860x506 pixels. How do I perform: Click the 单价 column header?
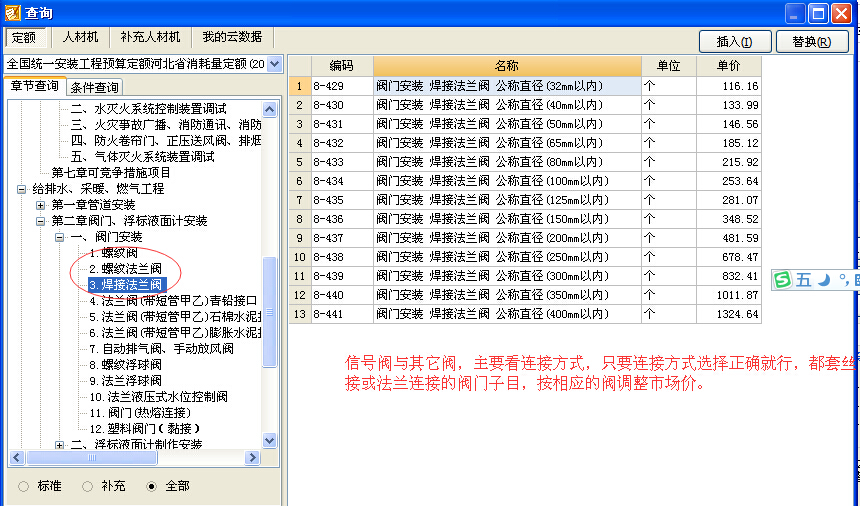[x=729, y=66]
